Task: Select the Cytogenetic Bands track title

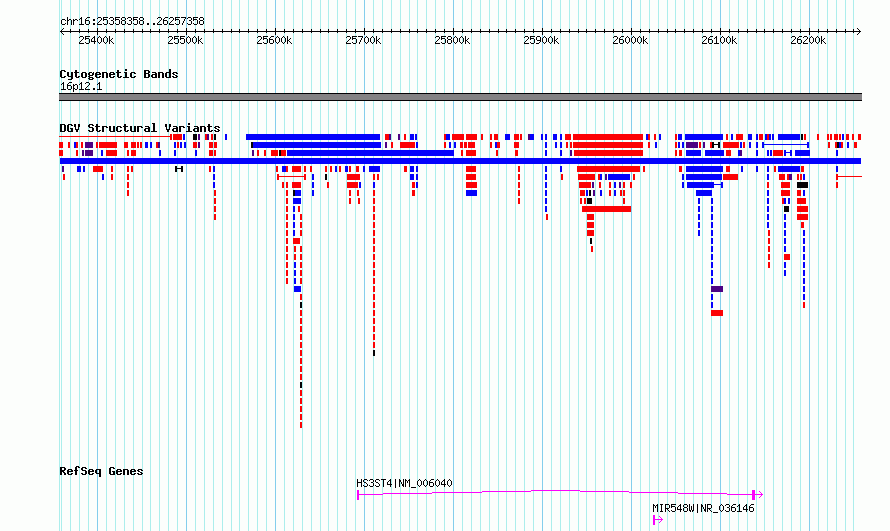Action: [119, 74]
